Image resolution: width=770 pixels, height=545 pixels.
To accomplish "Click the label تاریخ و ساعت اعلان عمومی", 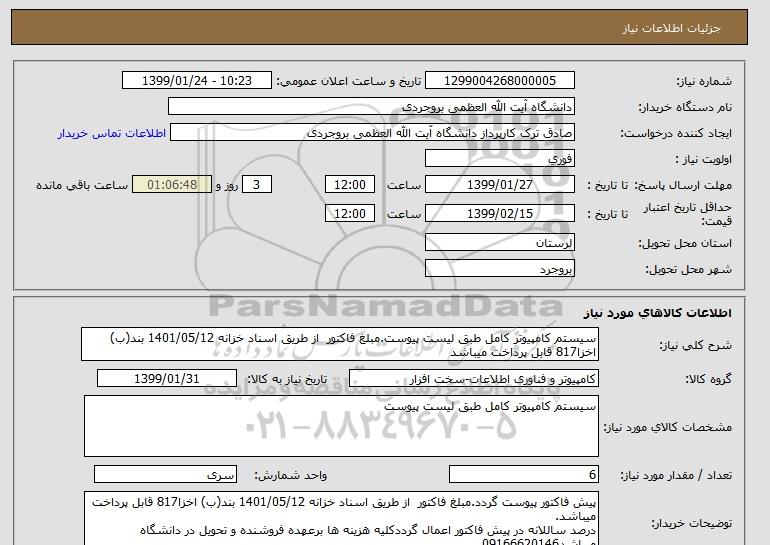I will pos(349,82).
